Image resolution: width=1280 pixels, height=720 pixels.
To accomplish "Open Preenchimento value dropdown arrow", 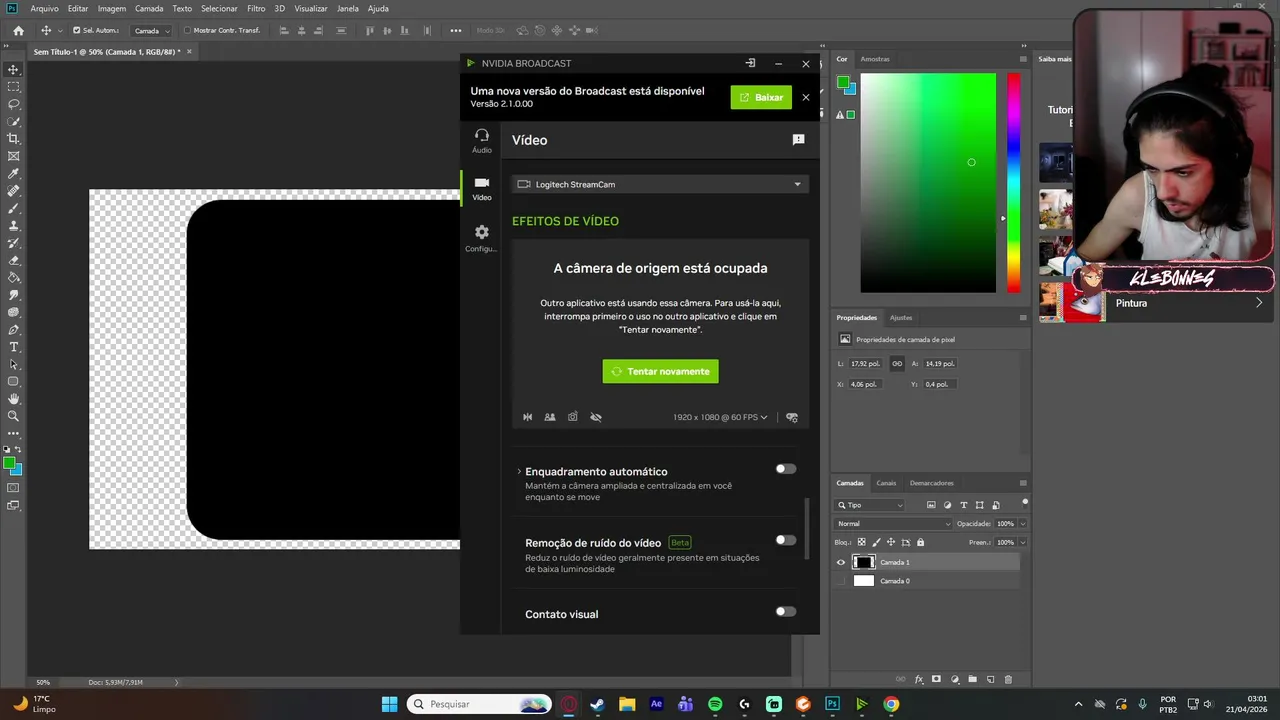I will click(x=1022, y=542).
